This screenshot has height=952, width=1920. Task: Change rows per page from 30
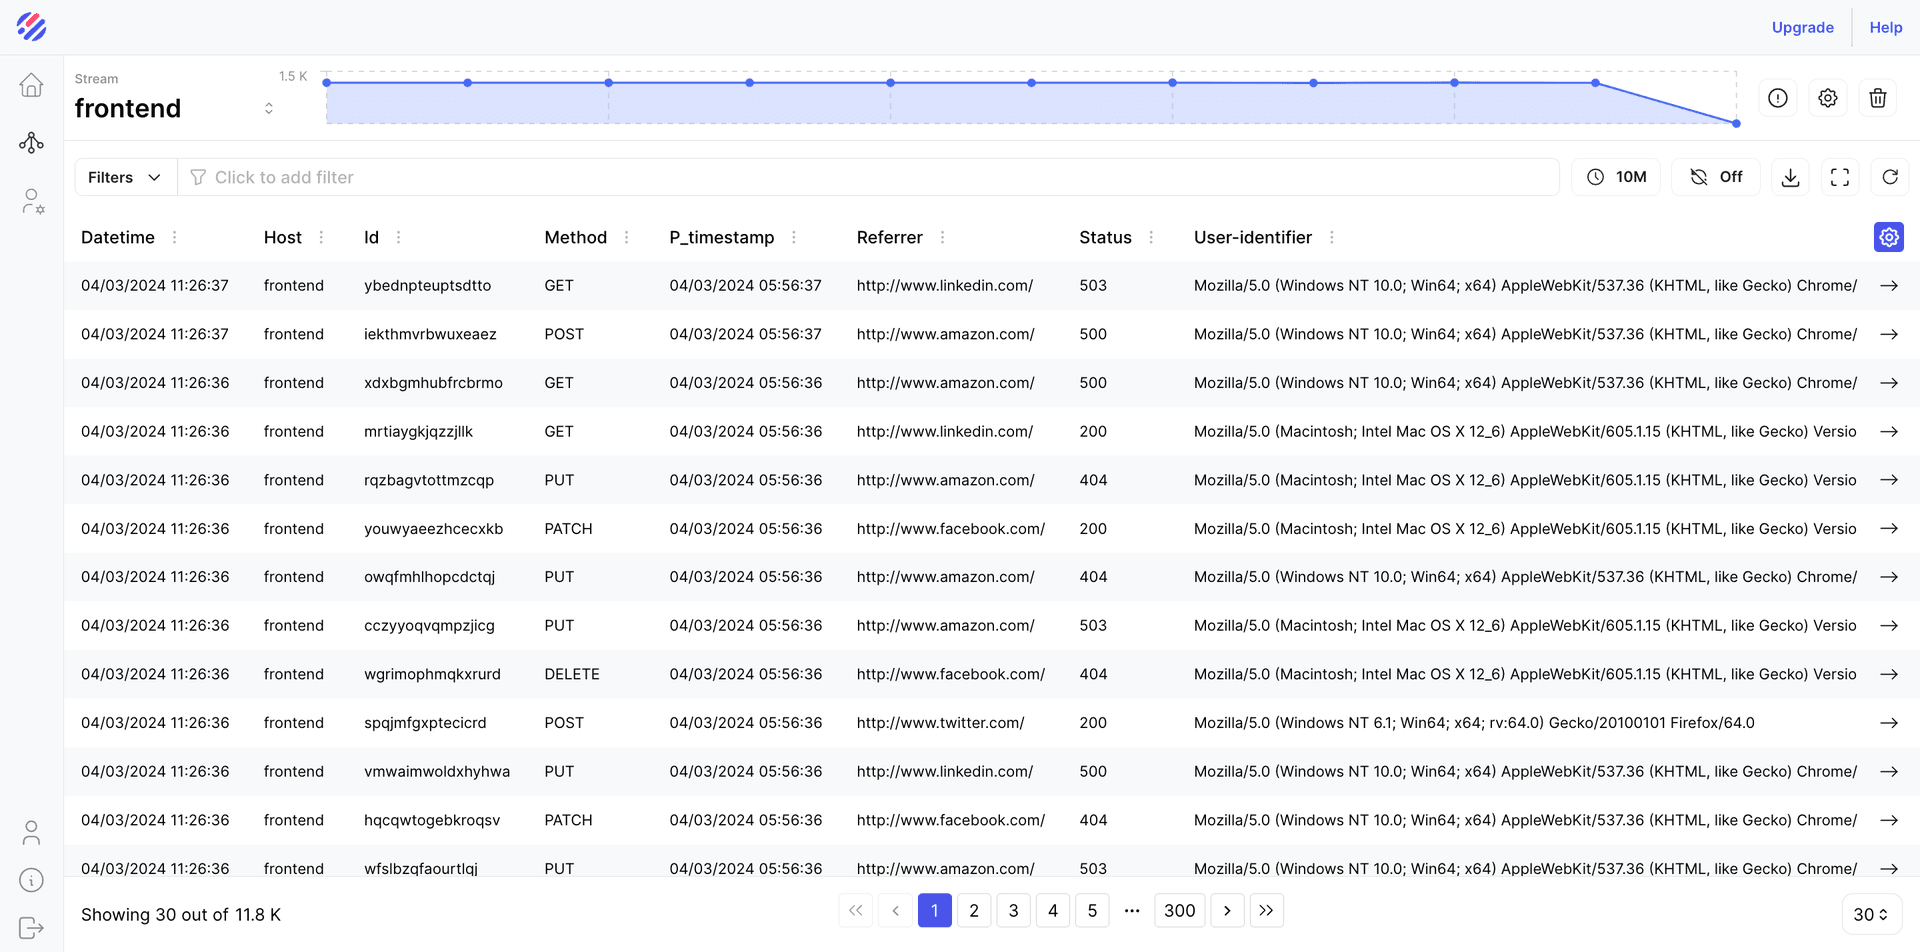click(x=1870, y=913)
